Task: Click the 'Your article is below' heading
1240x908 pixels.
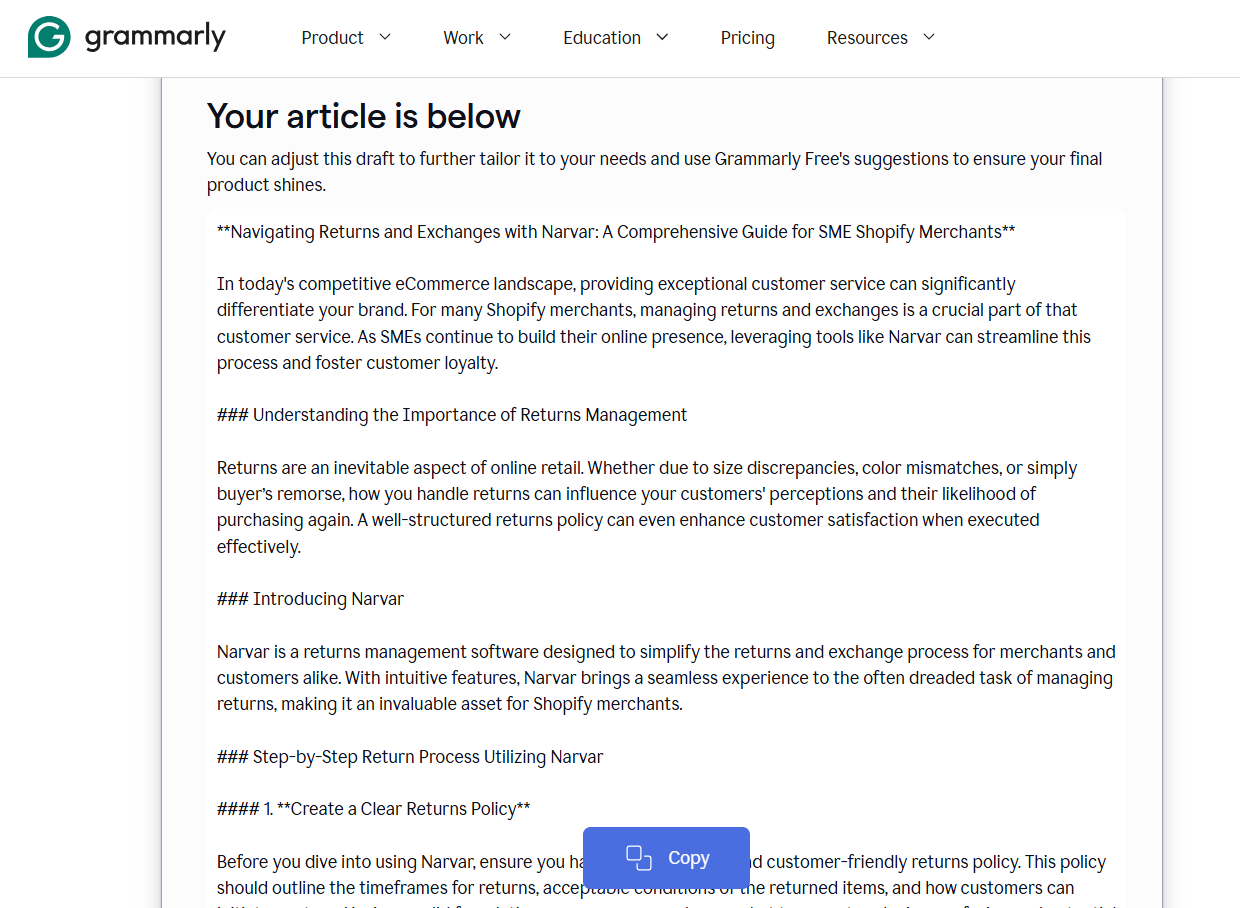Action: point(364,116)
